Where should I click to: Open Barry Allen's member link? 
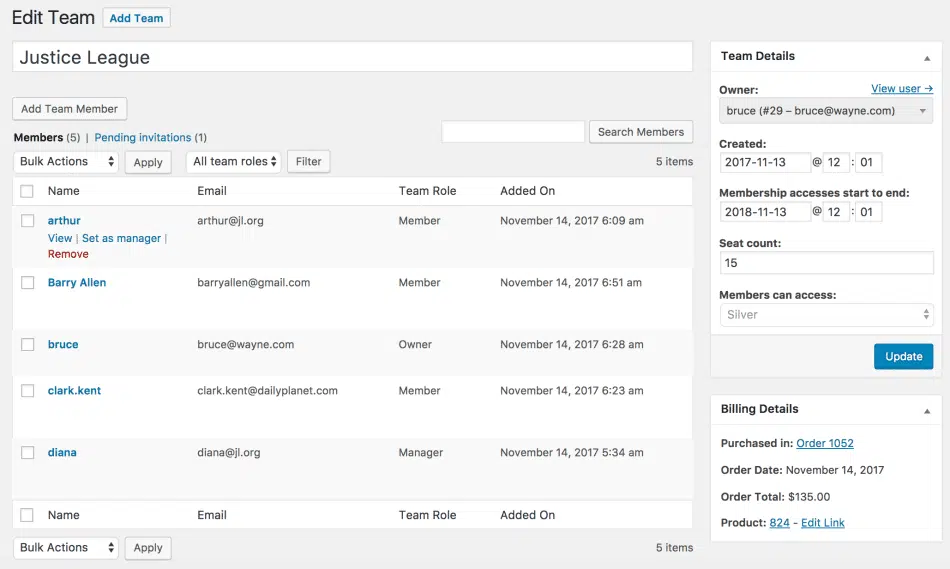[x=77, y=282]
